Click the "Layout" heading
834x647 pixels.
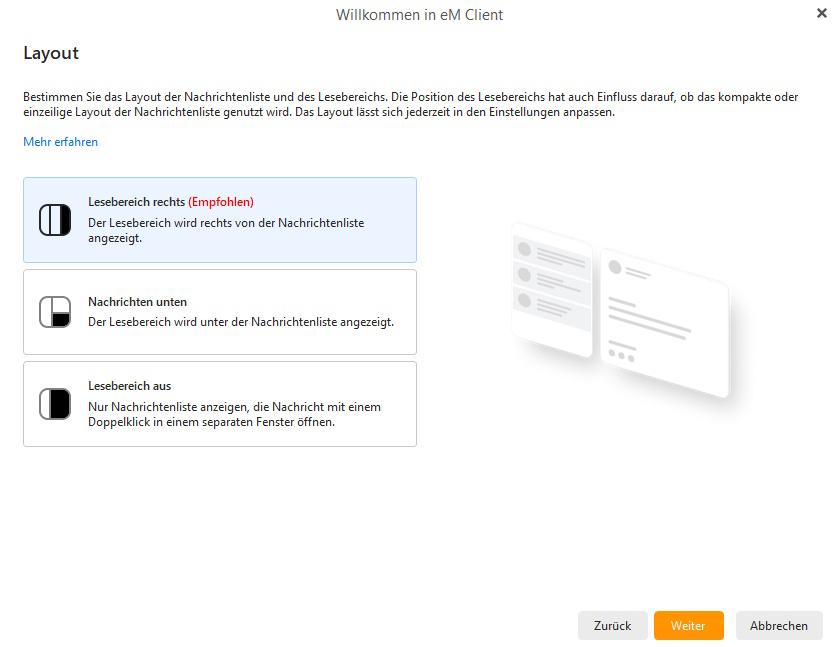(x=51, y=53)
